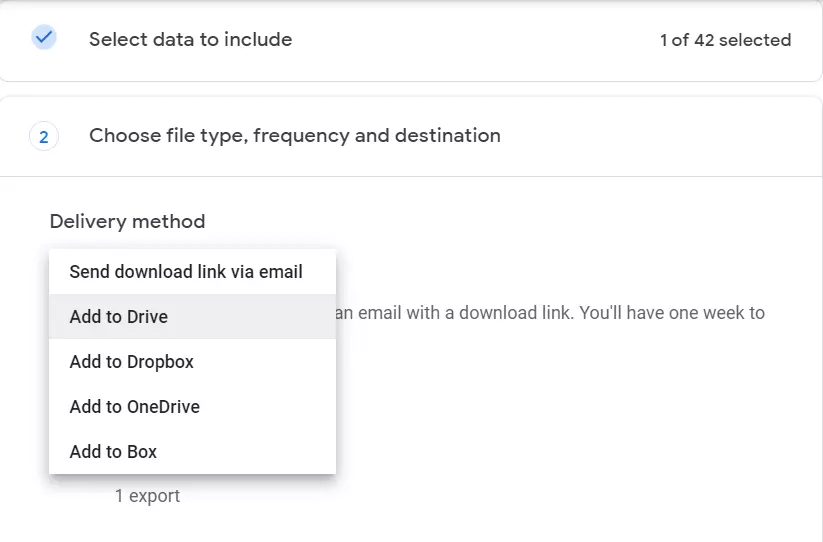This screenshot has height=542, width=823.
Task: Click the word OneDrive in the list
Action: pos(163,407)
